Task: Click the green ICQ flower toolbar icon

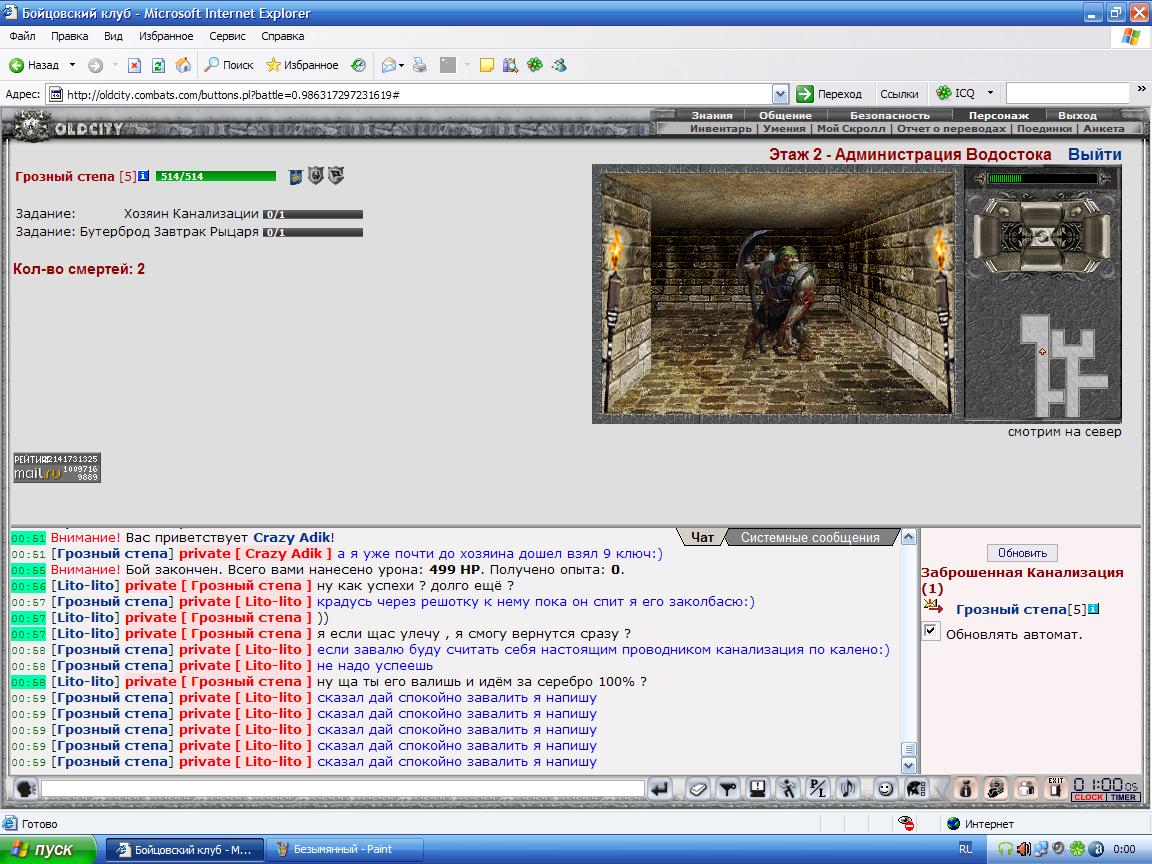Action: [x=535, y=65]
